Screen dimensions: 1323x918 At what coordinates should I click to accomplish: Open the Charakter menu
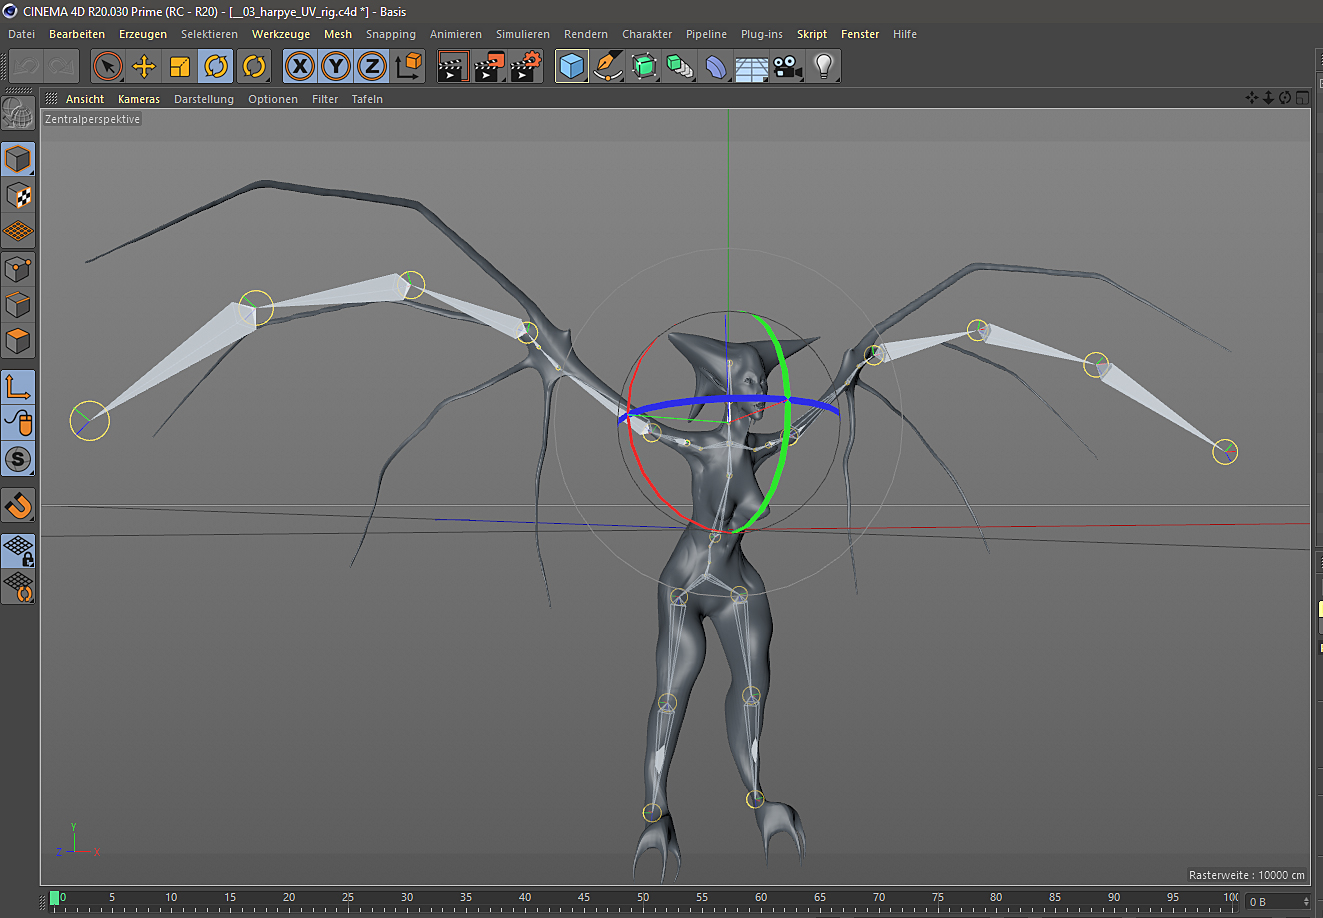click(647, 34)
